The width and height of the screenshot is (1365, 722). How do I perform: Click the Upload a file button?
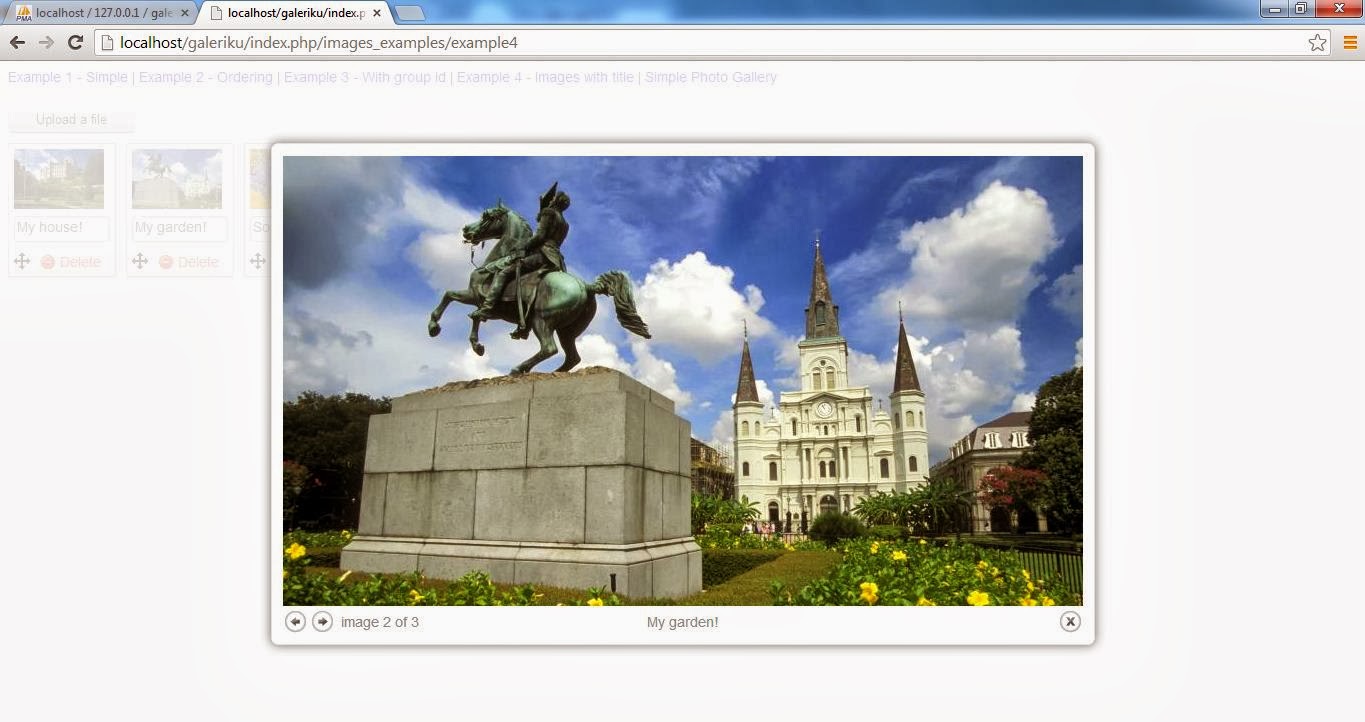(x=71, y=119)
